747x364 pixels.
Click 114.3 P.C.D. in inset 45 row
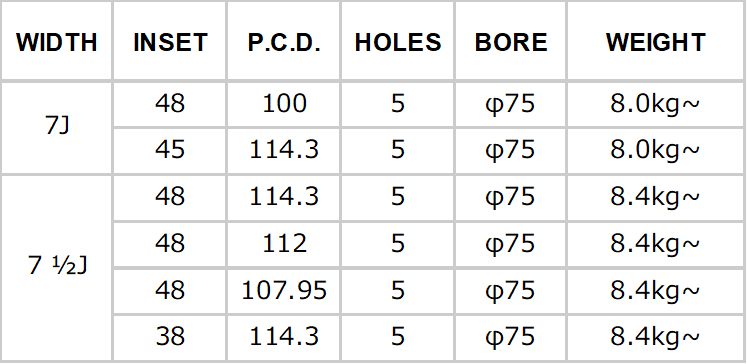pos(284,151)
